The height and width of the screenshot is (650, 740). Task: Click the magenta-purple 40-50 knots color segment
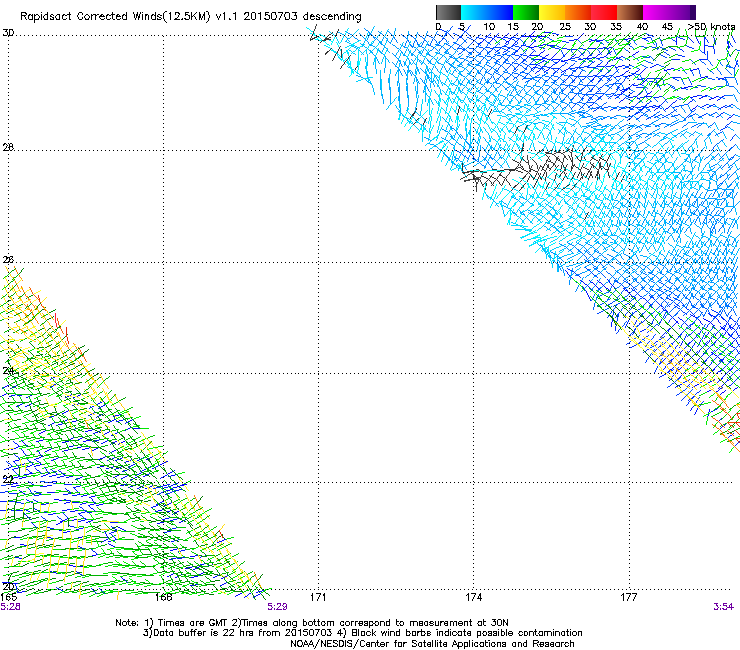(669, 12)
